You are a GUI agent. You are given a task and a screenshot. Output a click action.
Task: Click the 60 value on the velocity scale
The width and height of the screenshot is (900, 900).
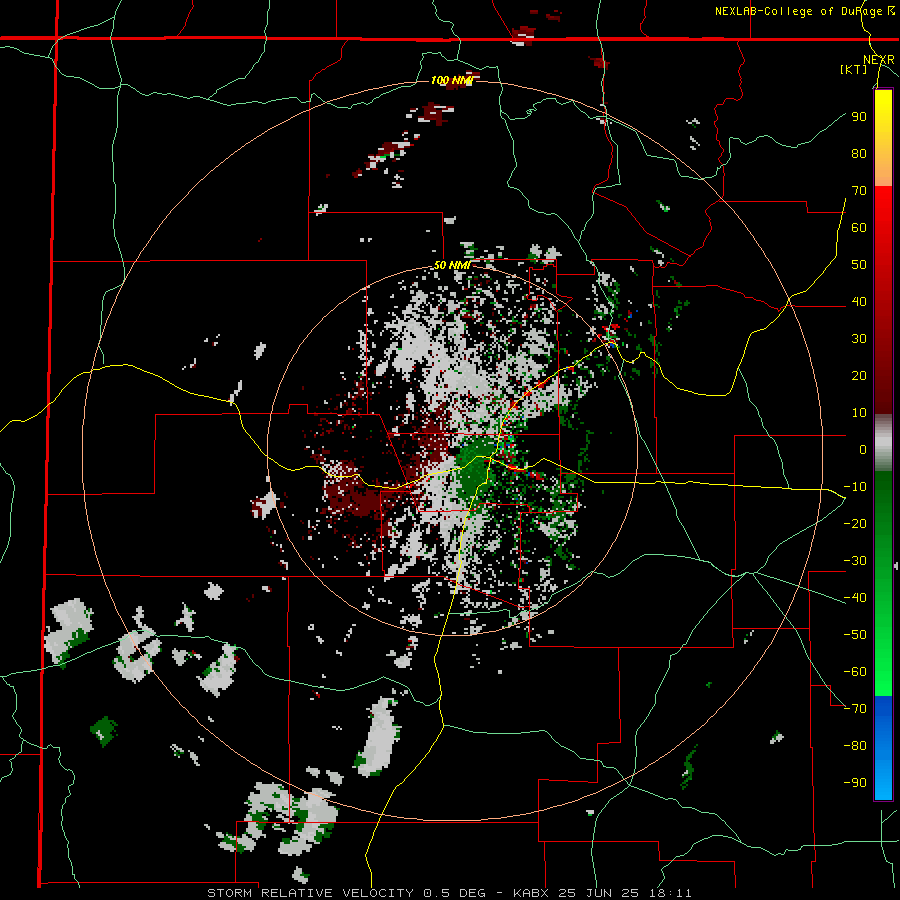coord(859,227)
